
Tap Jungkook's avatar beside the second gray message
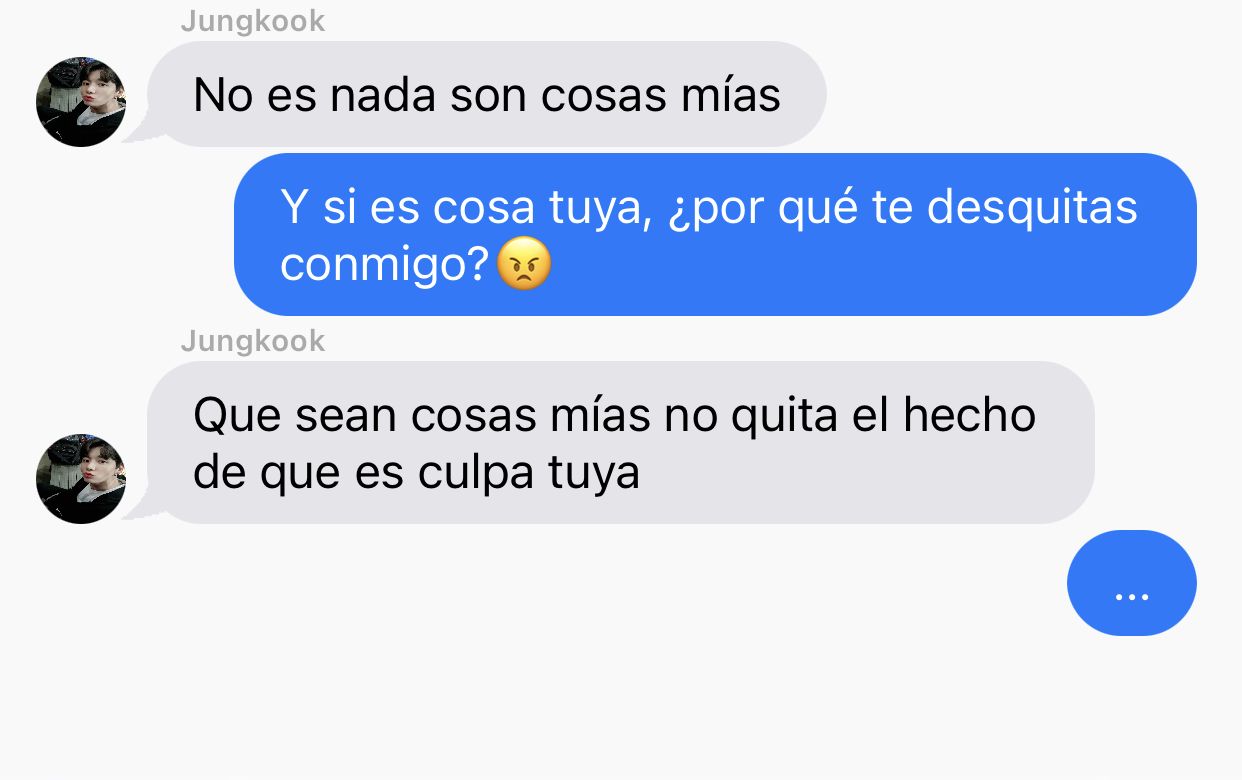click(81, 479)
